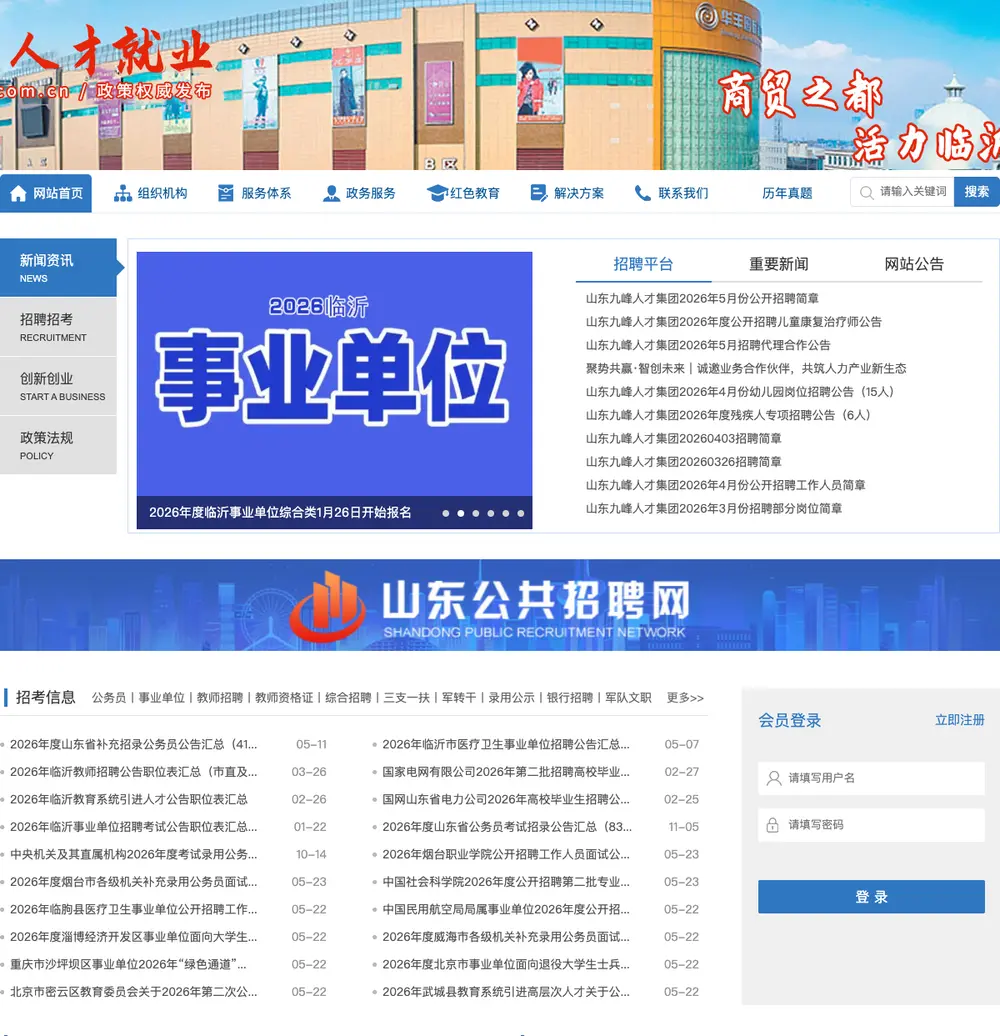
Task: Switch to the 网站公告 tab
Action: click(914, 264)
